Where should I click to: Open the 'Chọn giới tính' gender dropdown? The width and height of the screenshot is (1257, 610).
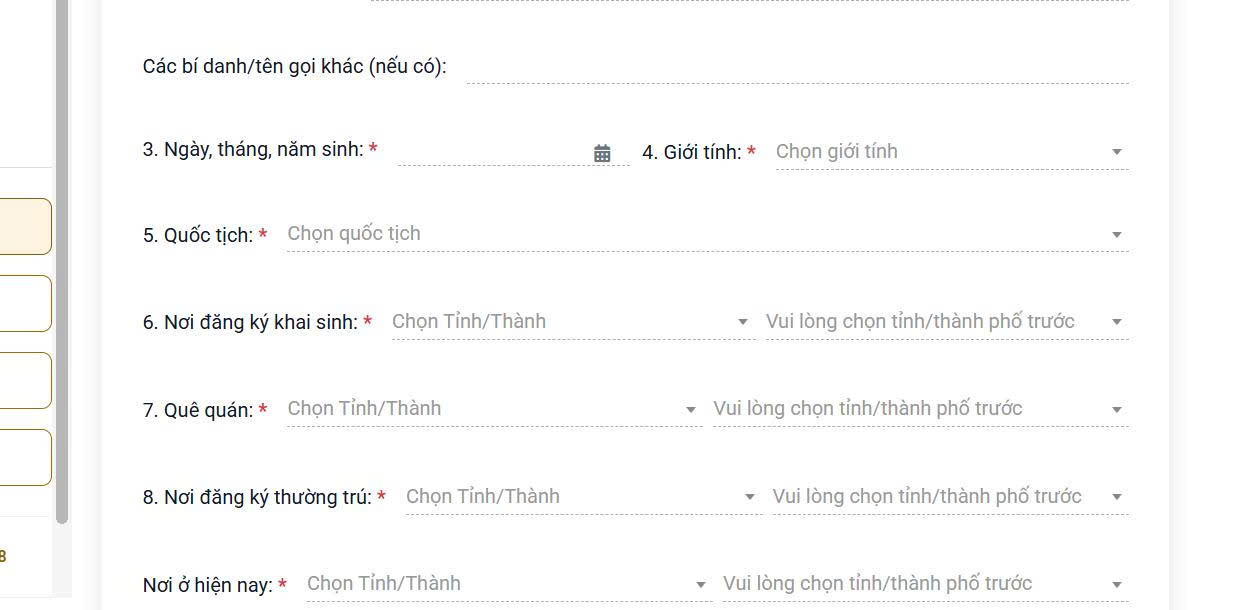pyautogui.click(x=940, y=152)
